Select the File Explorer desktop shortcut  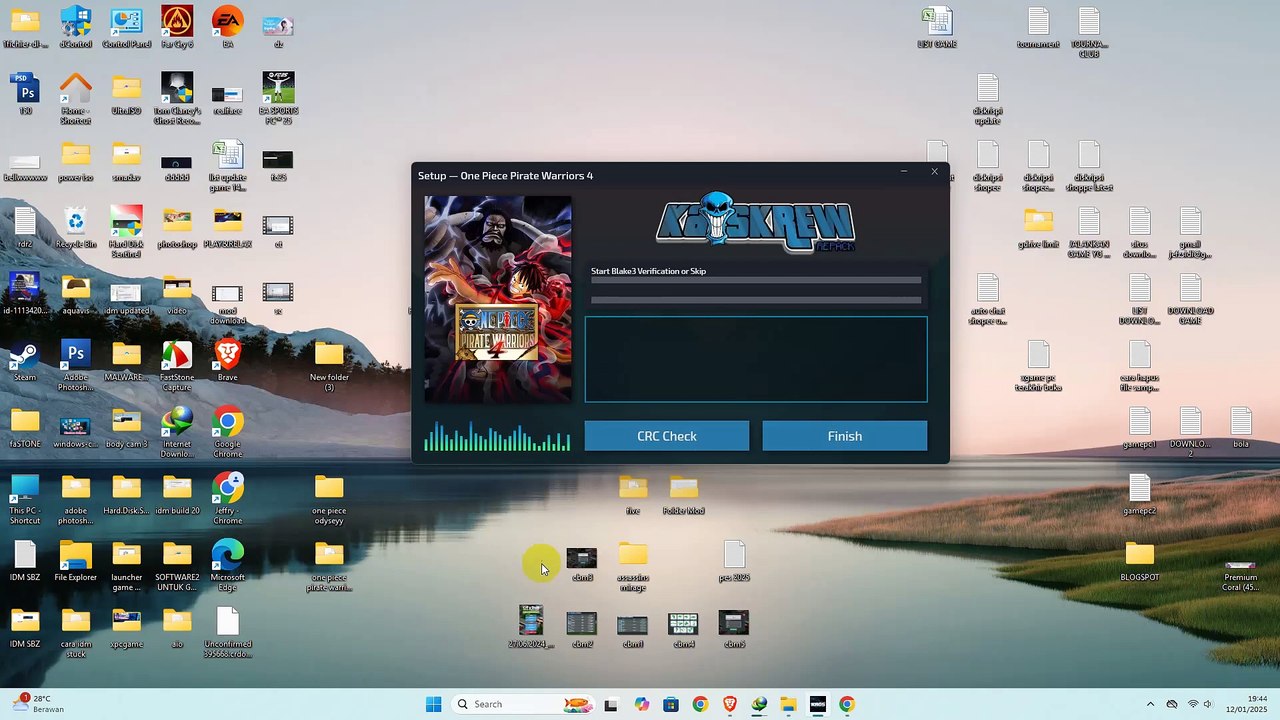tap(76, 562)
